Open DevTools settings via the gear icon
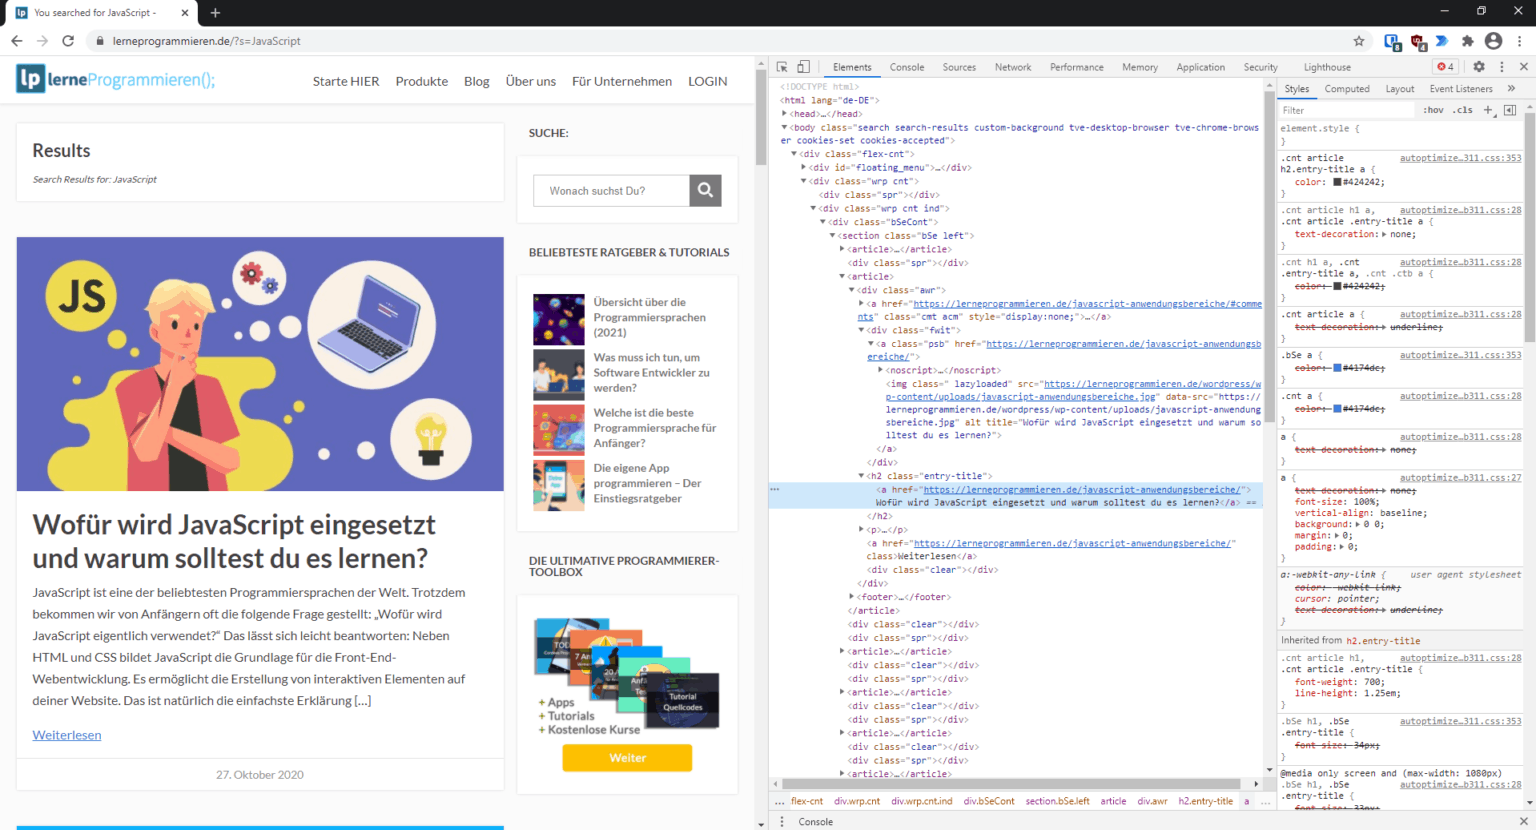Screen dimensions: 1536x830 point(1480,66)
